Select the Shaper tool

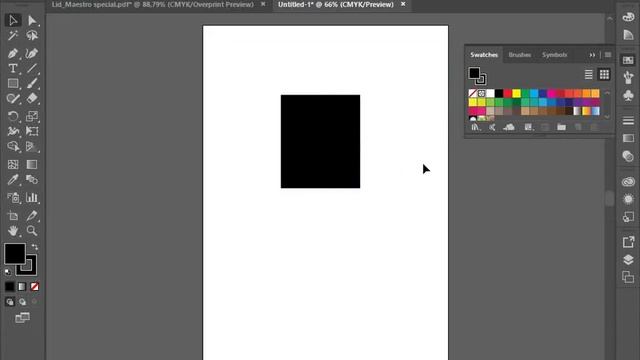[x=13, y=99]
